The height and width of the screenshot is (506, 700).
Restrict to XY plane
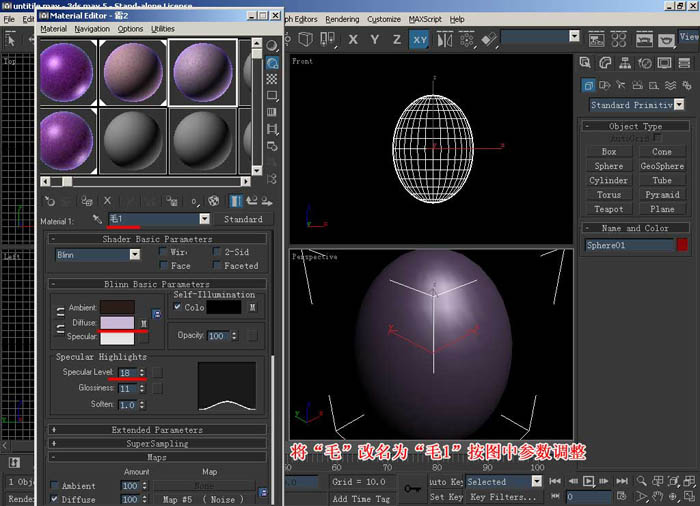tap(420, 40)
